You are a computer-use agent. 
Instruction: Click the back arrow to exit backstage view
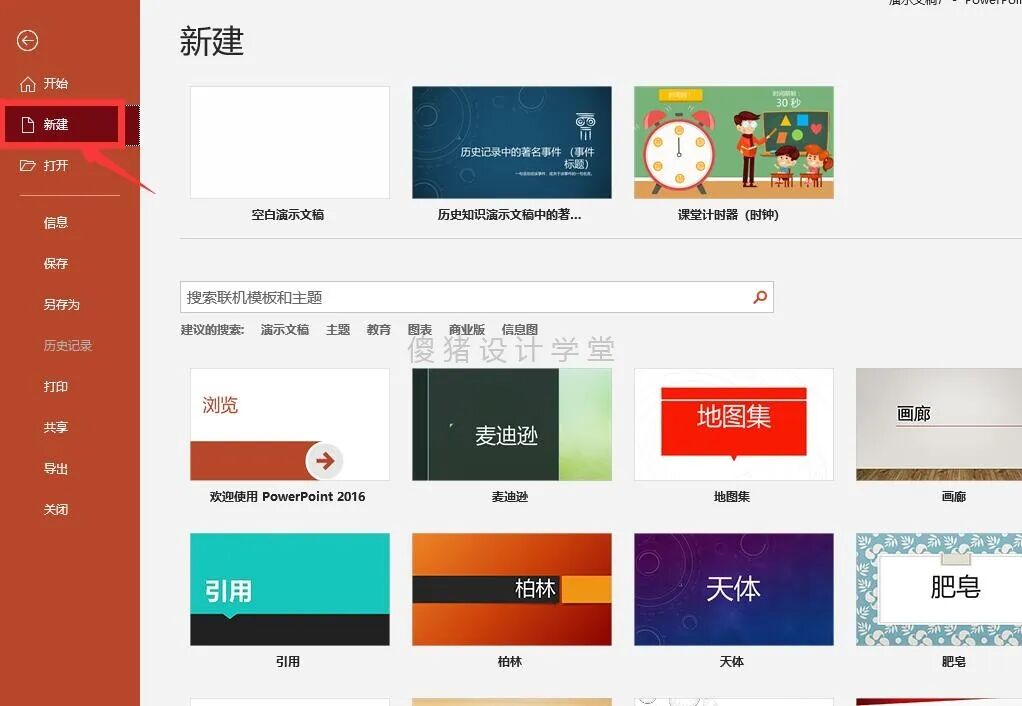click(x=27, y=41)
